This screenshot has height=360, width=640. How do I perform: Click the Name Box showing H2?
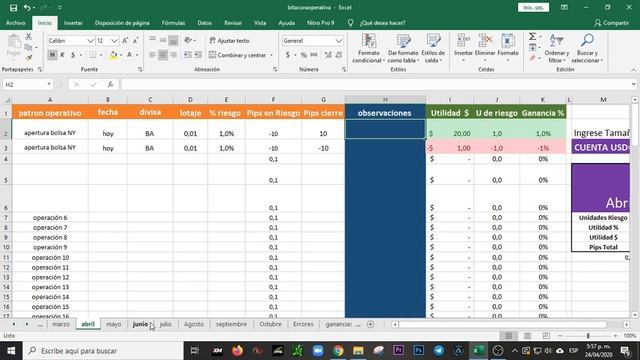pos(28,84)
